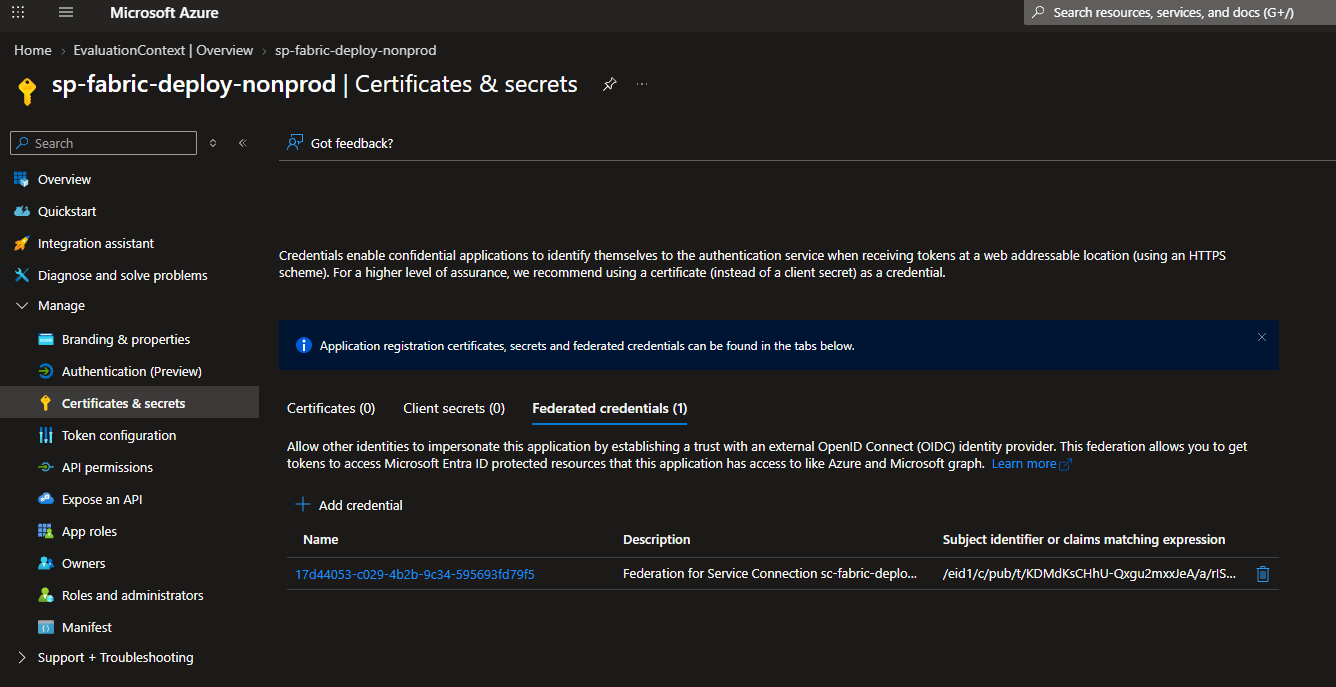Switch to the Certificates (0) tab
Viewport: 1336px width, 687px height.
[331, 408]
